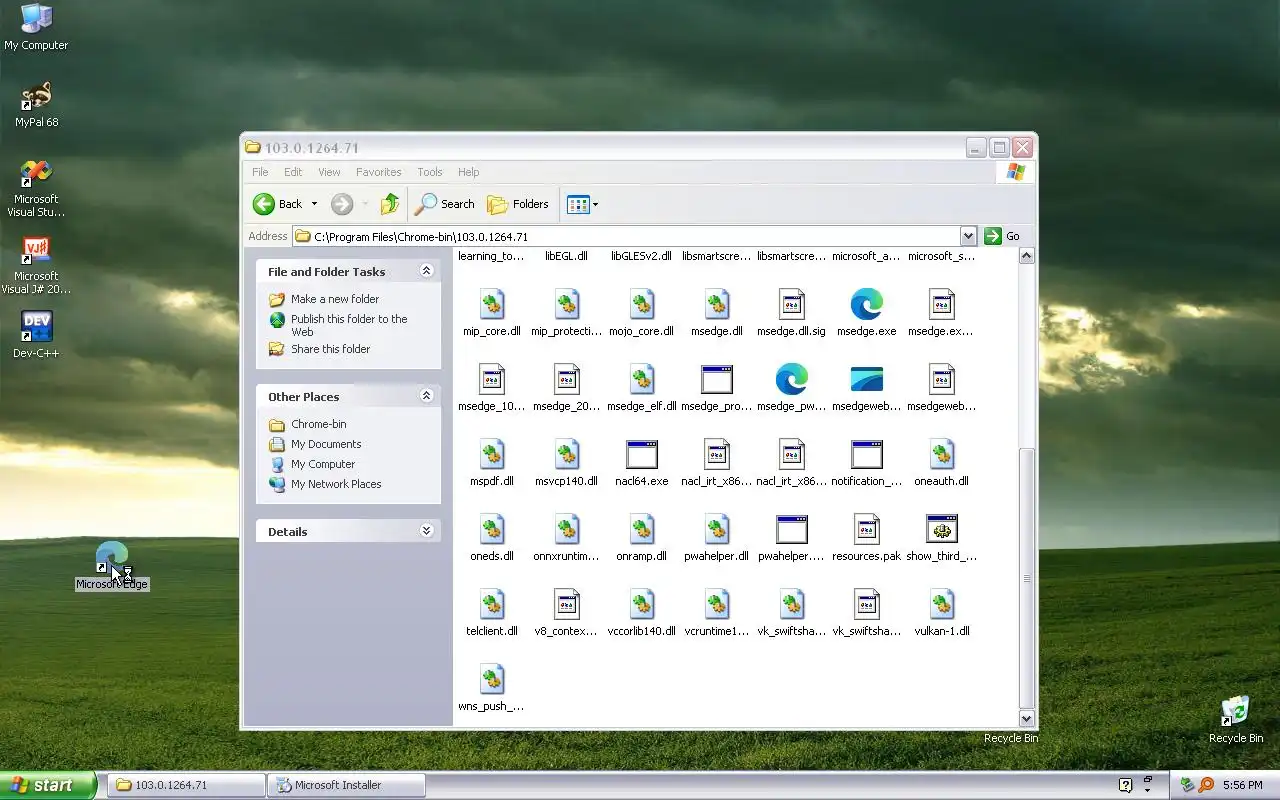Open the Help menu
The height and width of the screenshot is (800, 1280).
[468, 172]
